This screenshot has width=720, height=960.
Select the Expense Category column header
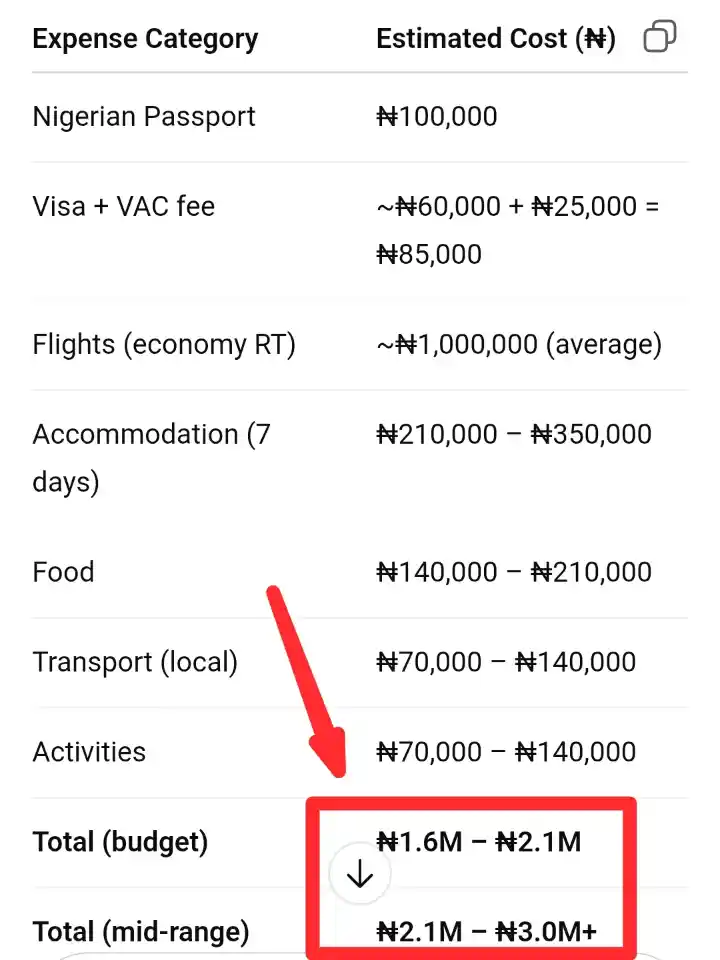coord(145,39)
